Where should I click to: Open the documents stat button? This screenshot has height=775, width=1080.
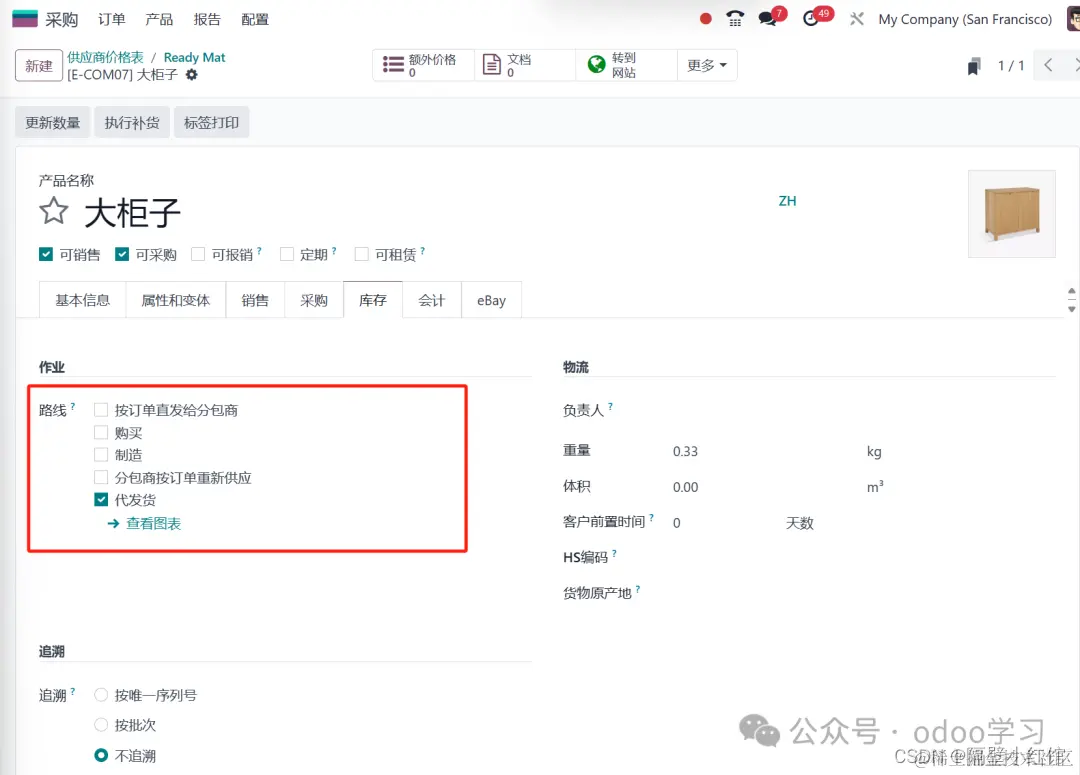tap(524, 65)
